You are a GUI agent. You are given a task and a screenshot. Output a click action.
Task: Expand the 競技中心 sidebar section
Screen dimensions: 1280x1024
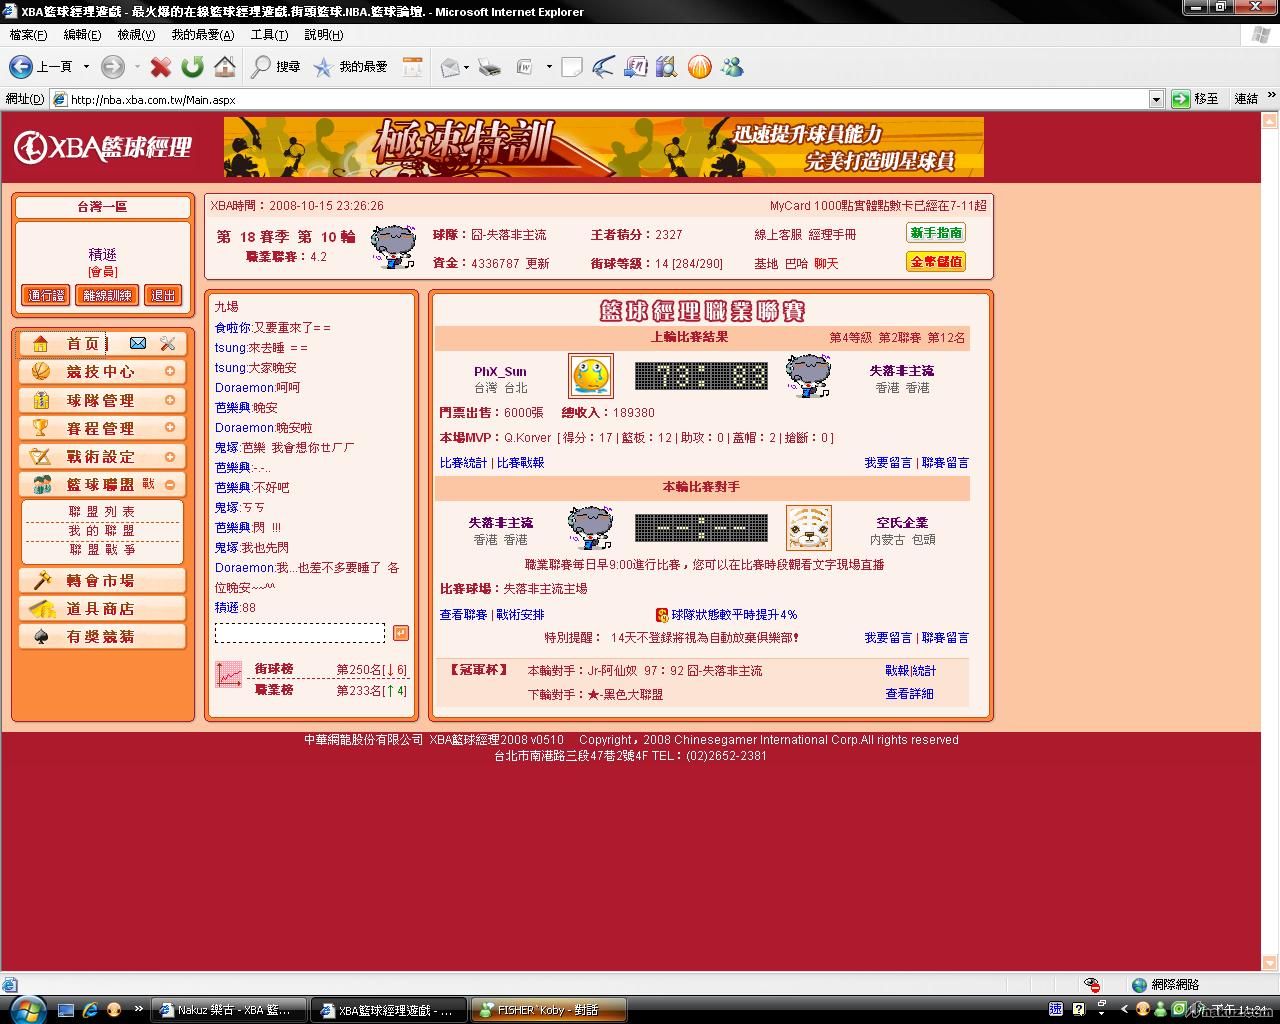pos(170,371)
